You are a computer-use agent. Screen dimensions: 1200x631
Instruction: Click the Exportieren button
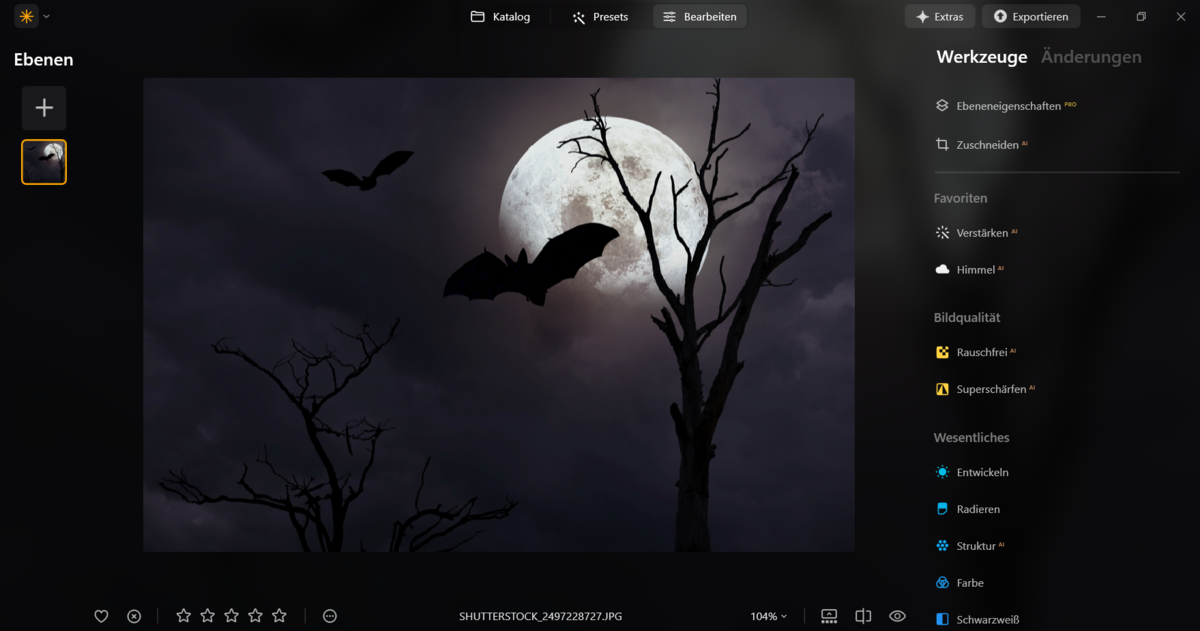1031,17
